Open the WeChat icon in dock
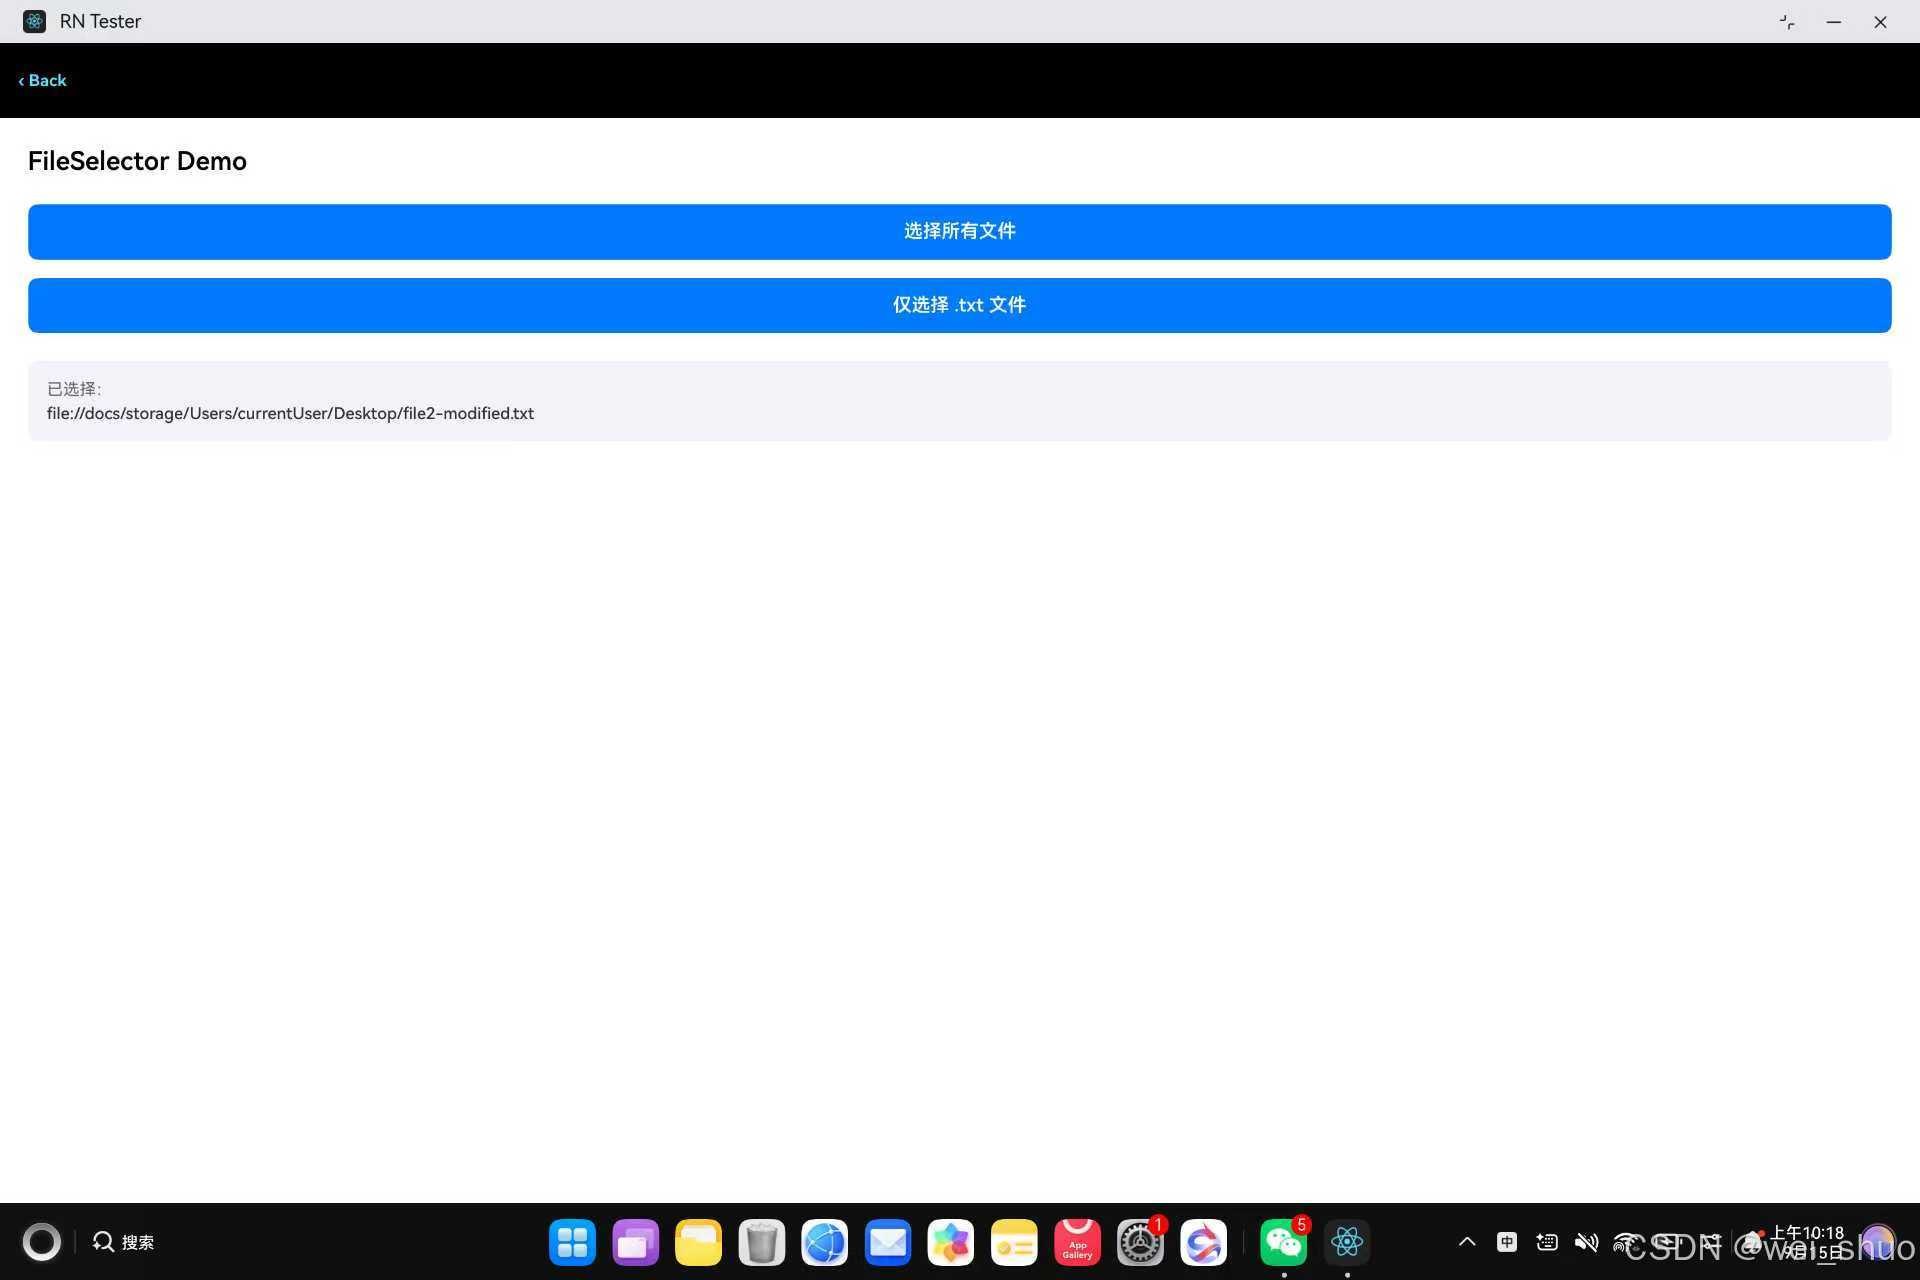Screen dimensions: 1920x1280 [1283, 1243]
